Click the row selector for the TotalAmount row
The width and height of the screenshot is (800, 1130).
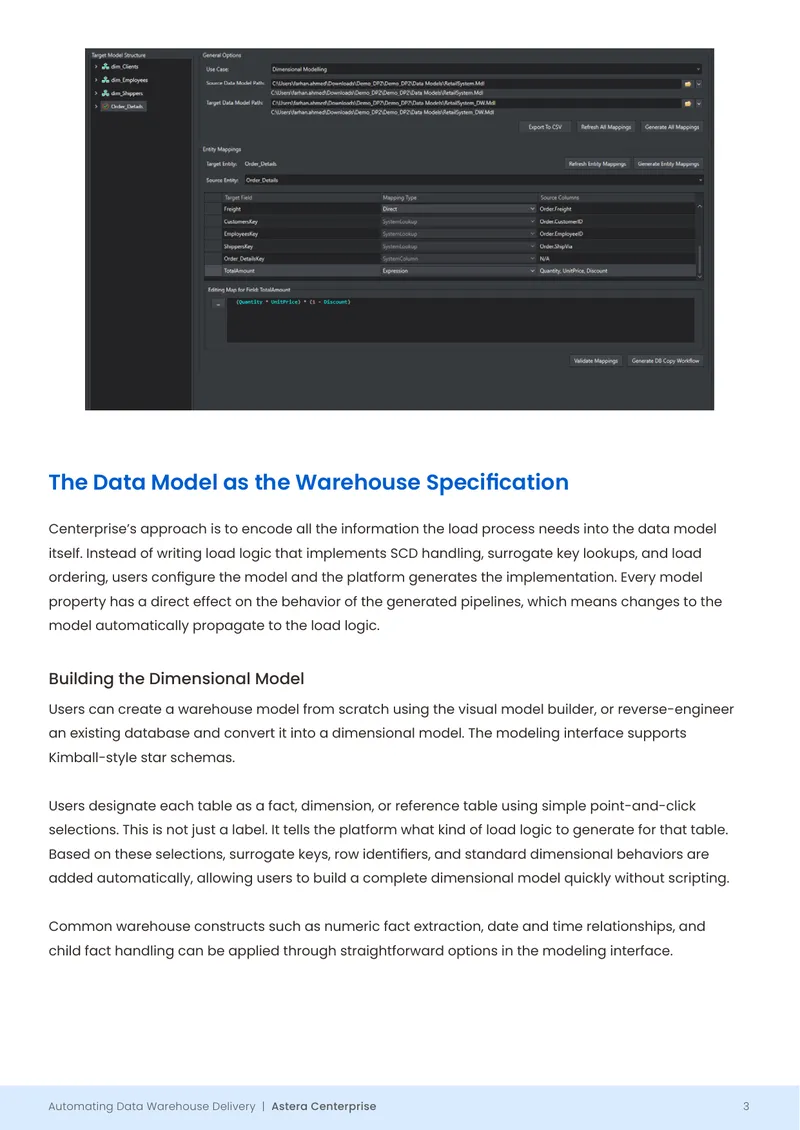coord(213,271)
